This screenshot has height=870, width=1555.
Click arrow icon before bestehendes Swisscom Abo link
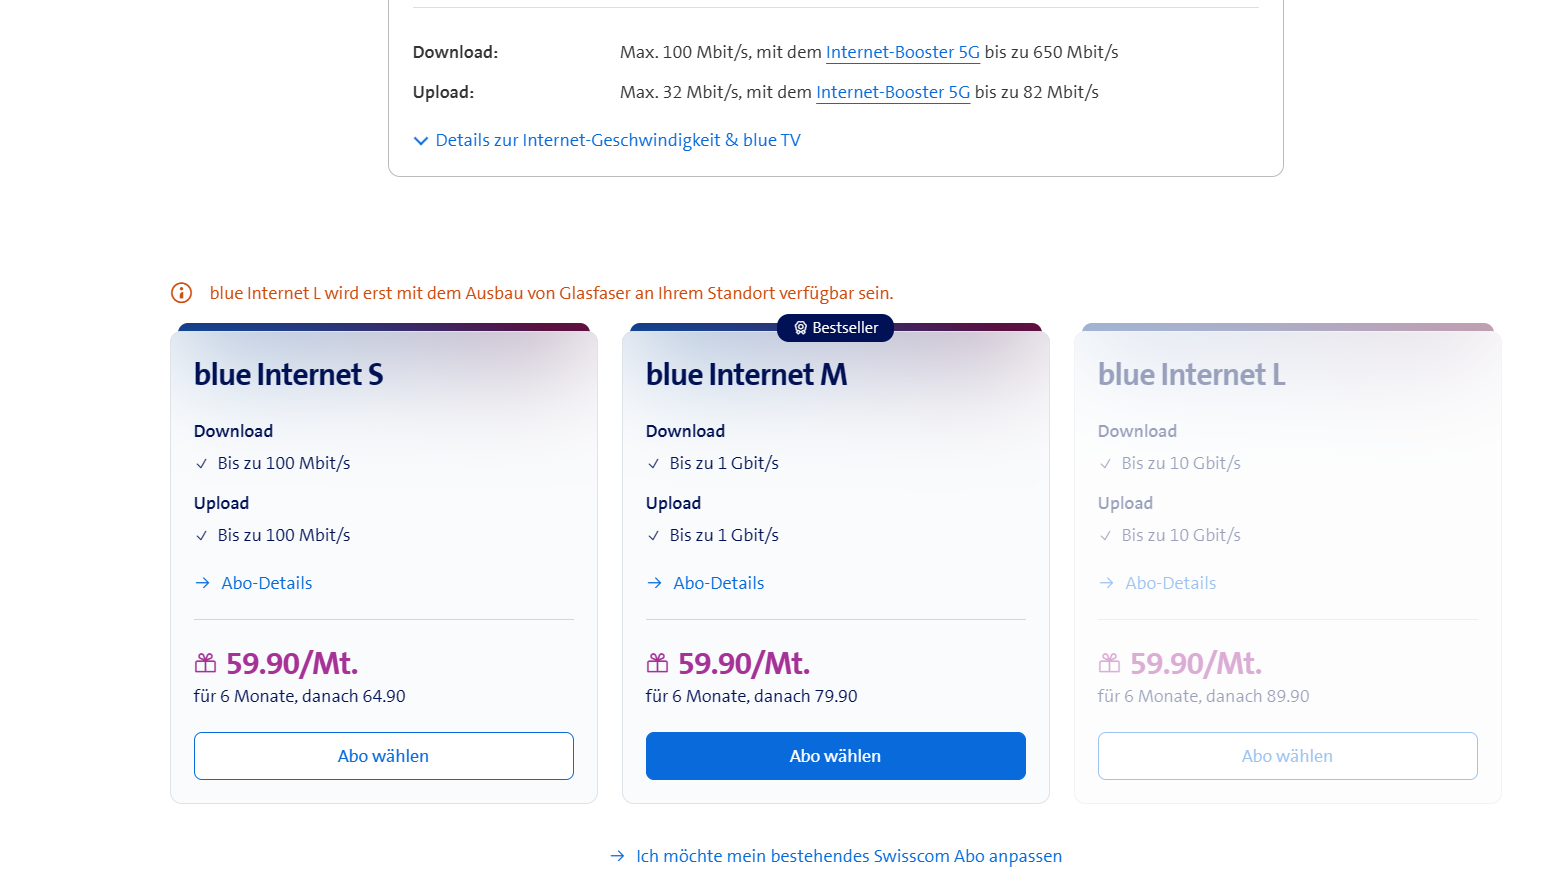(x=618, y=856)
